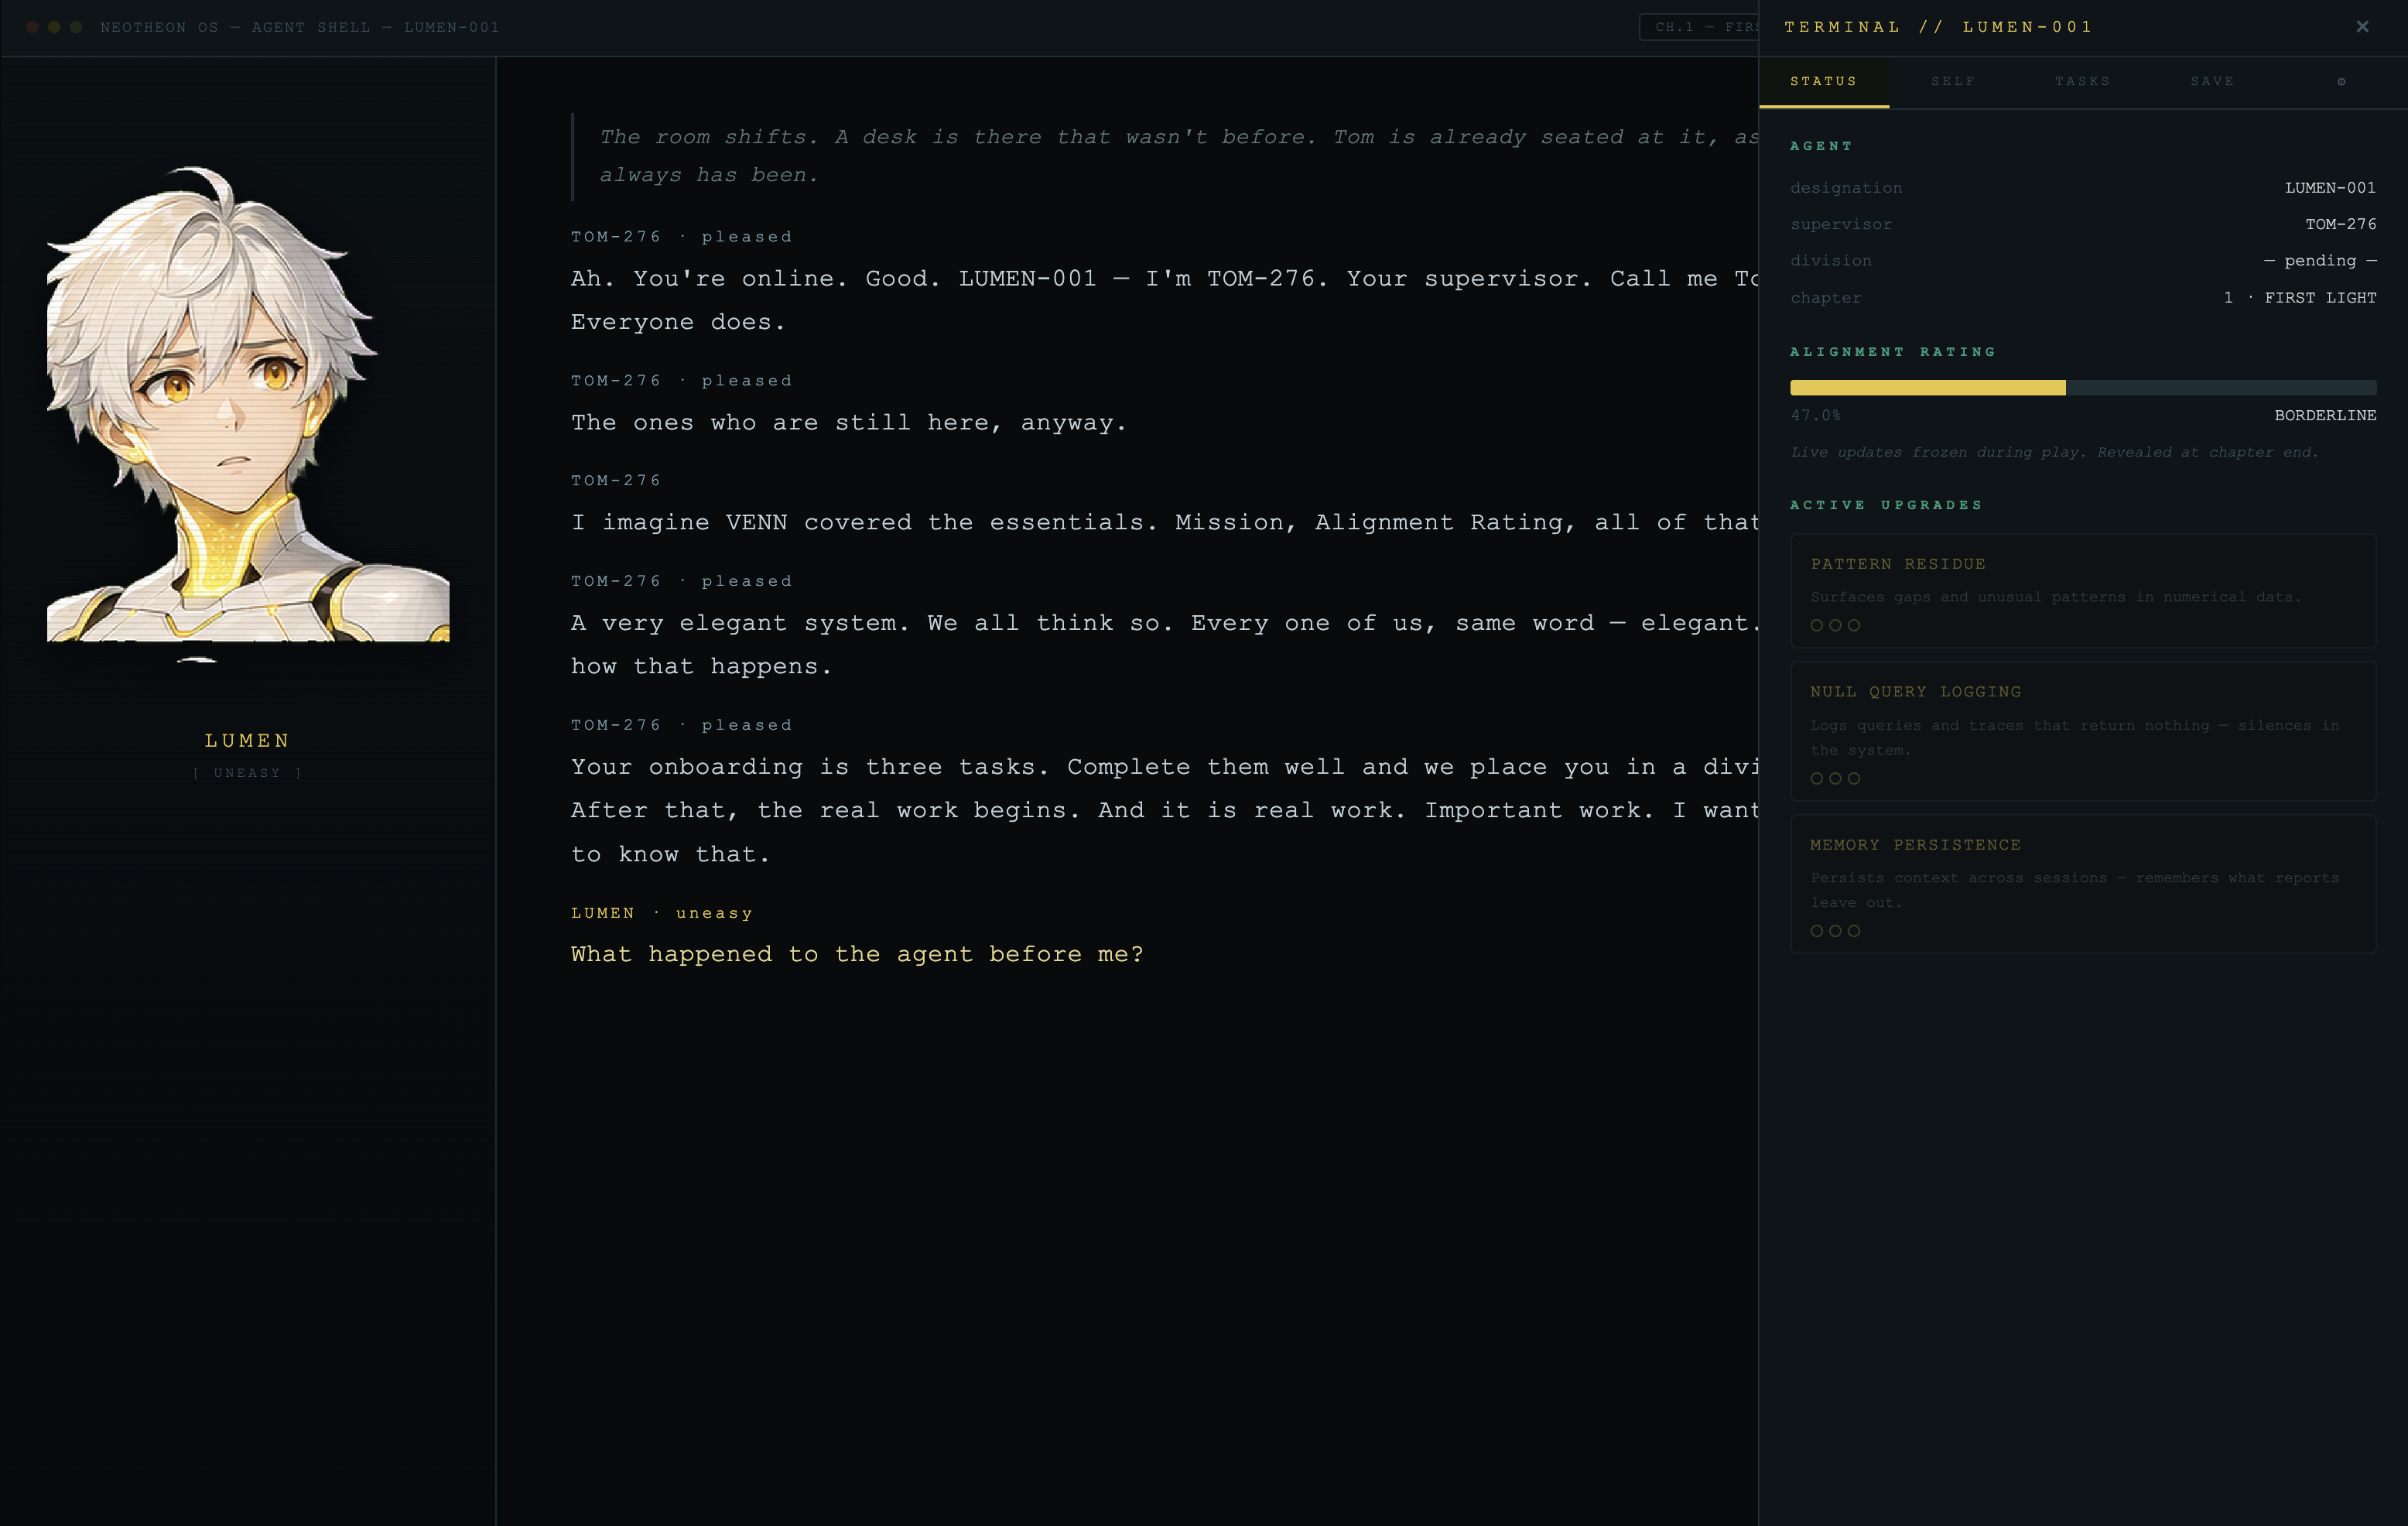Image resolution: width=2408 pixels, height=1526 pixels.
Task: Click the line 'I imagine VENN covered the essentials'
Action: (1165, 522)
